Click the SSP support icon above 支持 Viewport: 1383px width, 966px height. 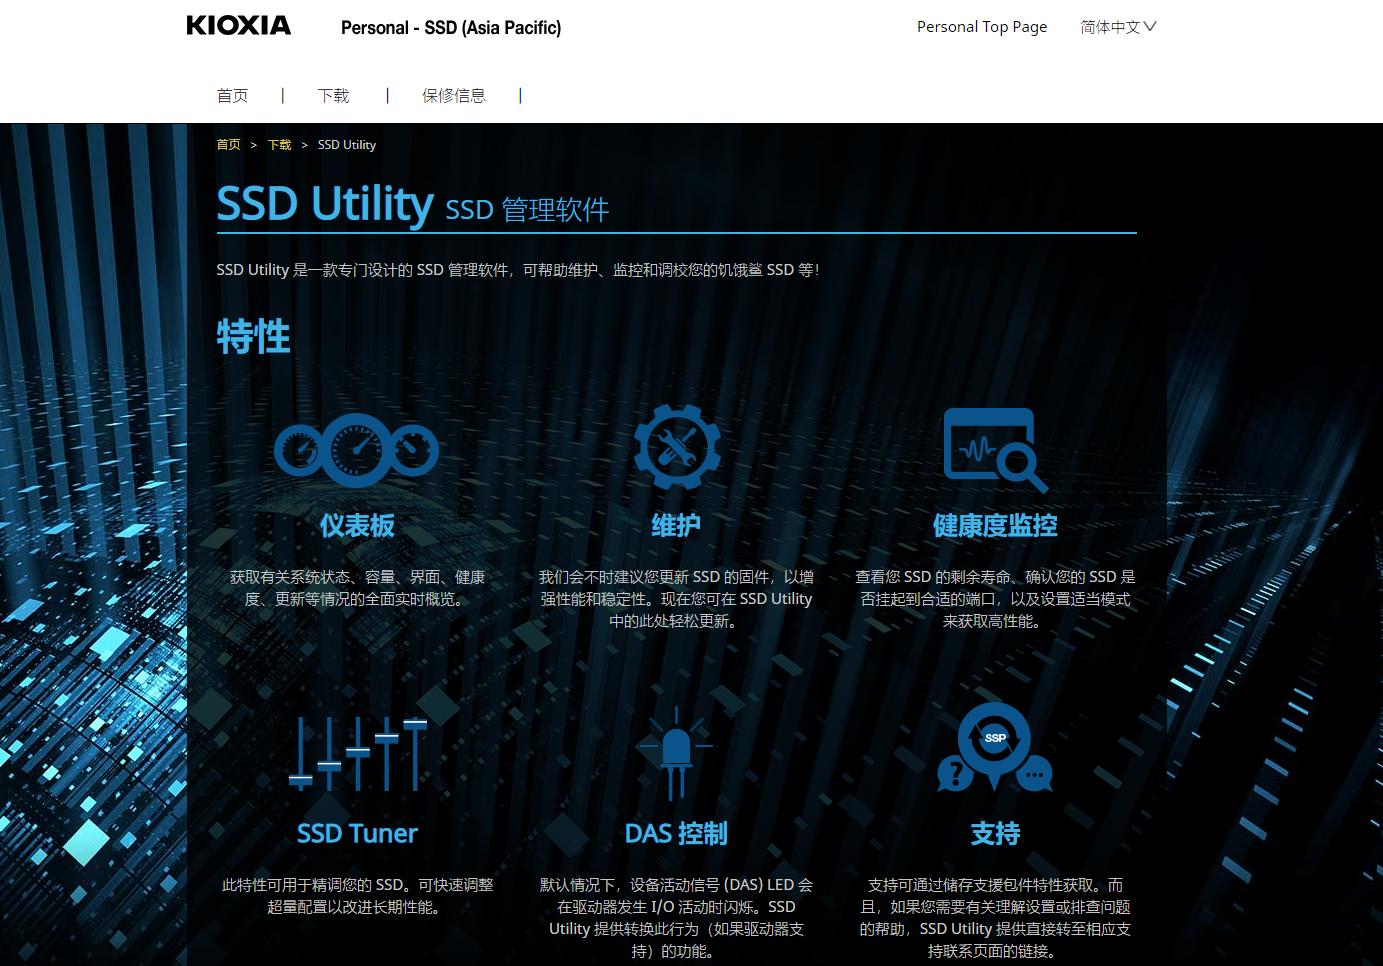[995, 747]
